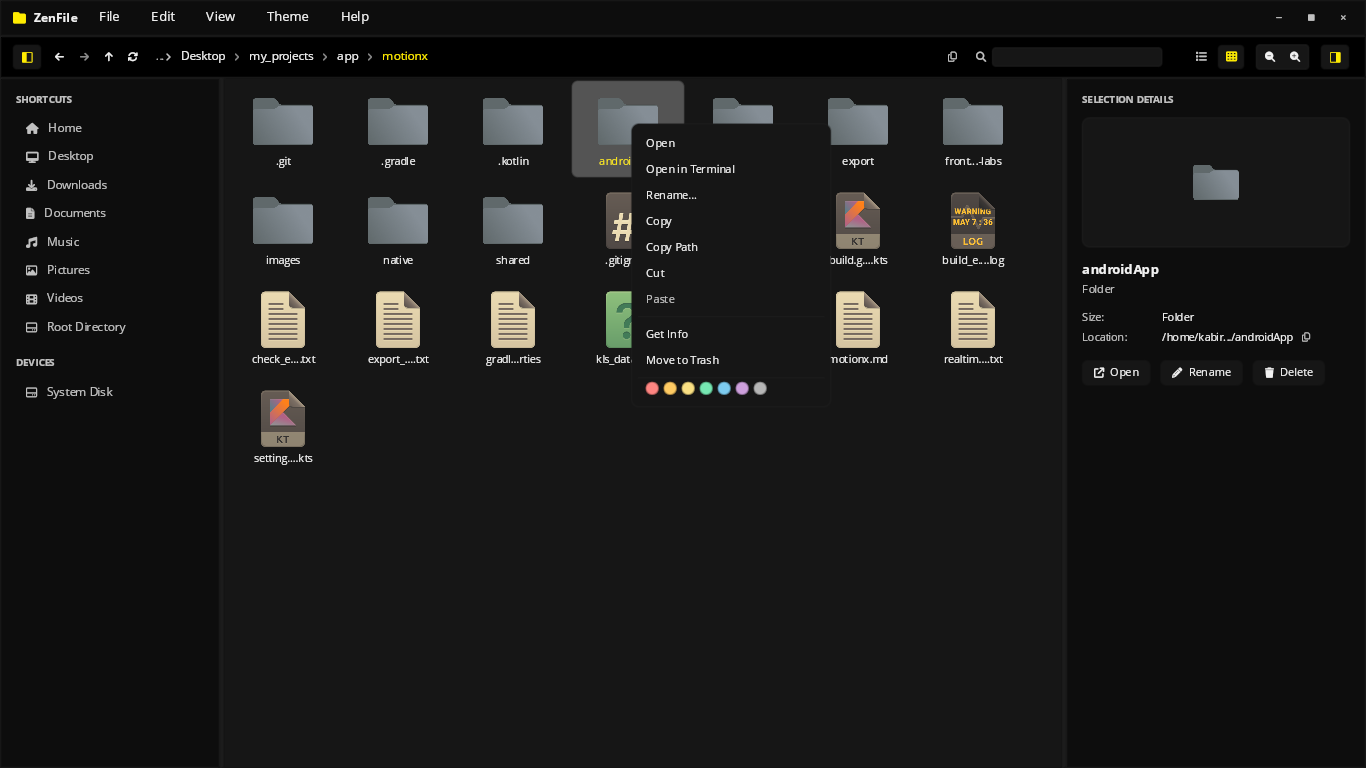Toggle the left sidebar panel button
The image size is (1366, 768).
[x=27, y=57]
